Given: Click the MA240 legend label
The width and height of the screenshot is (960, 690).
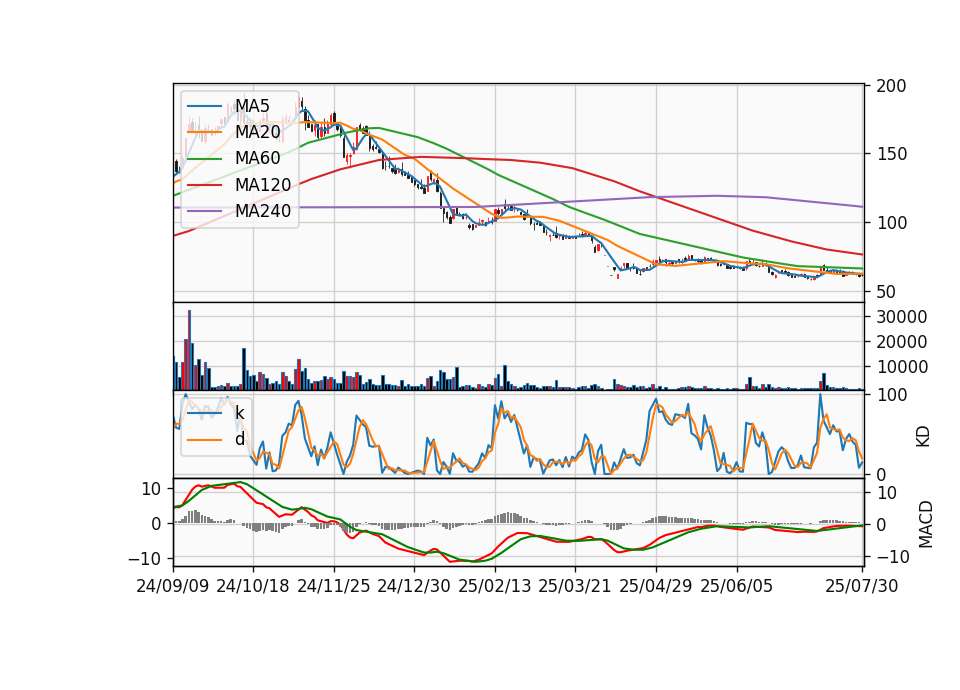Looking at the screenshot, I should [263, 211].
